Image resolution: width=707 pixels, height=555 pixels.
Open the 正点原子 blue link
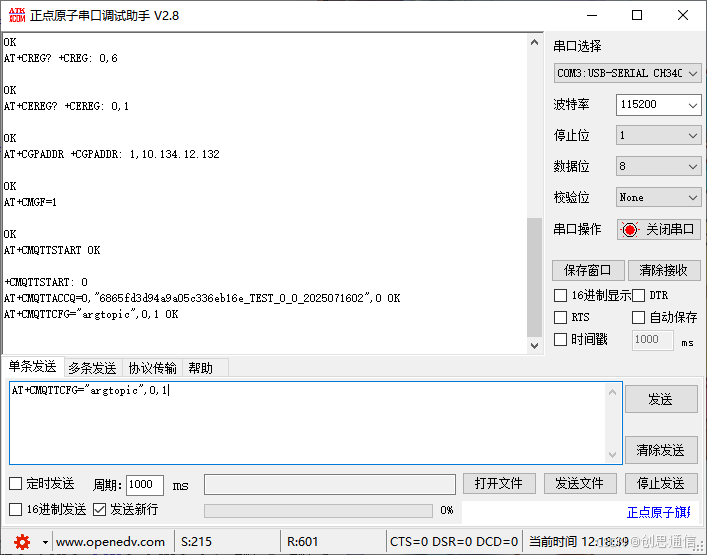(658, 512)
